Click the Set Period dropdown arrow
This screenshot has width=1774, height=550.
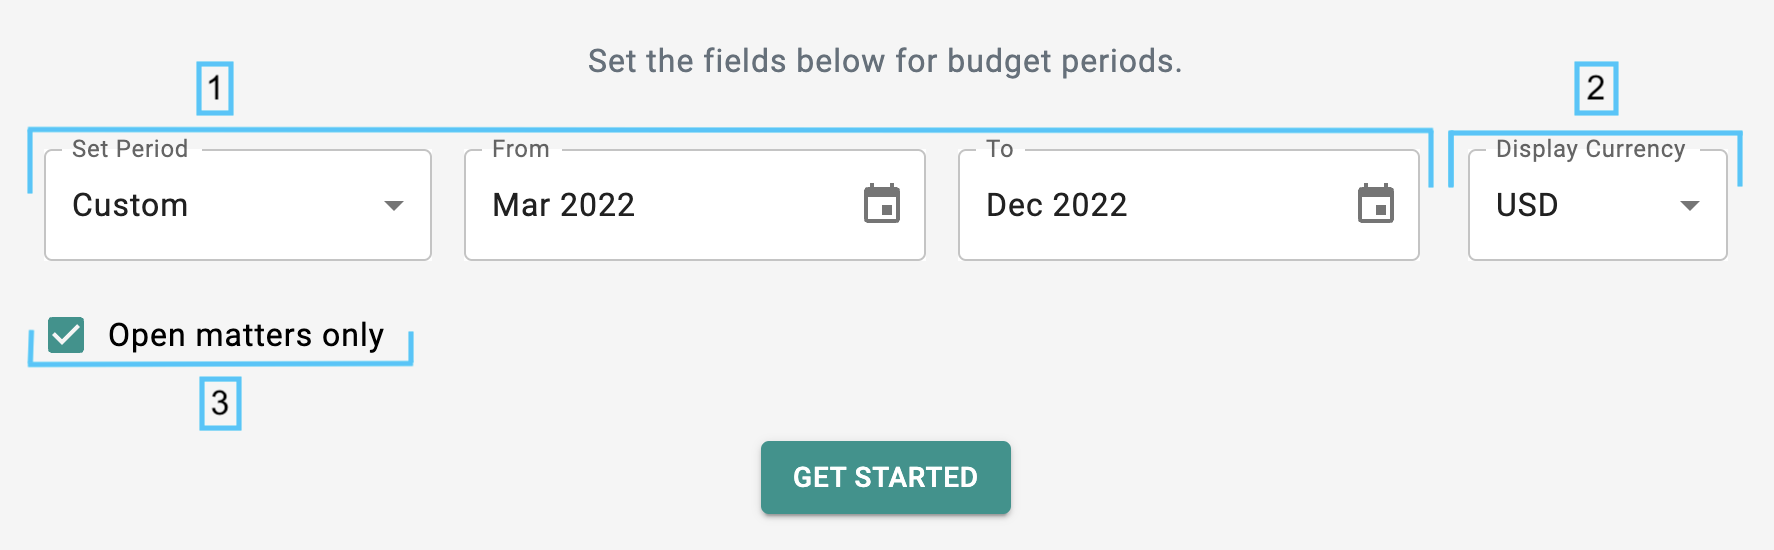pyautogui.click(x=394, y=205)
